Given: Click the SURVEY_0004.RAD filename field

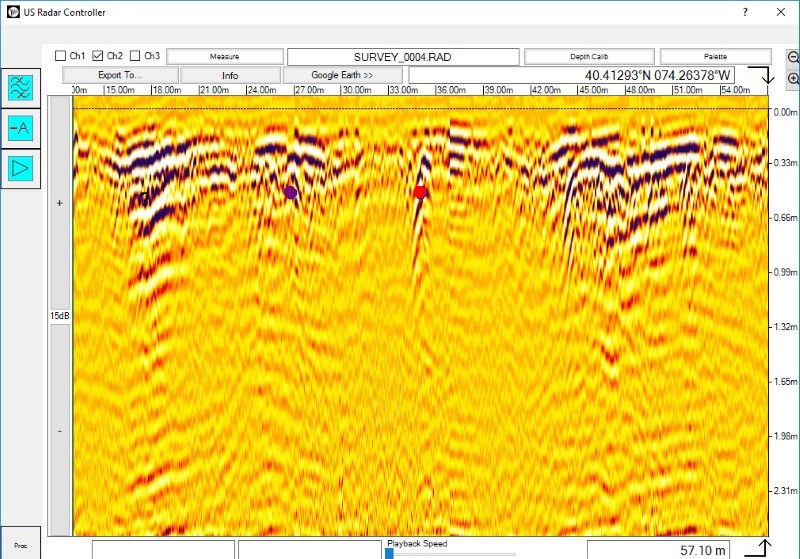Looking at the screenshot, I should point(402,57).
